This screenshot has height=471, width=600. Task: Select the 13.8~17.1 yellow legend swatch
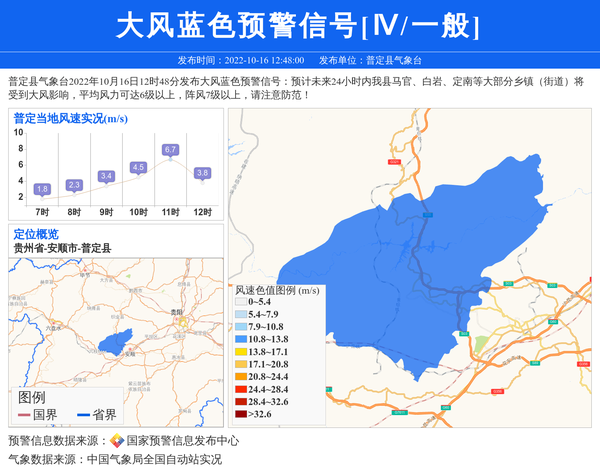pos(240,352)
